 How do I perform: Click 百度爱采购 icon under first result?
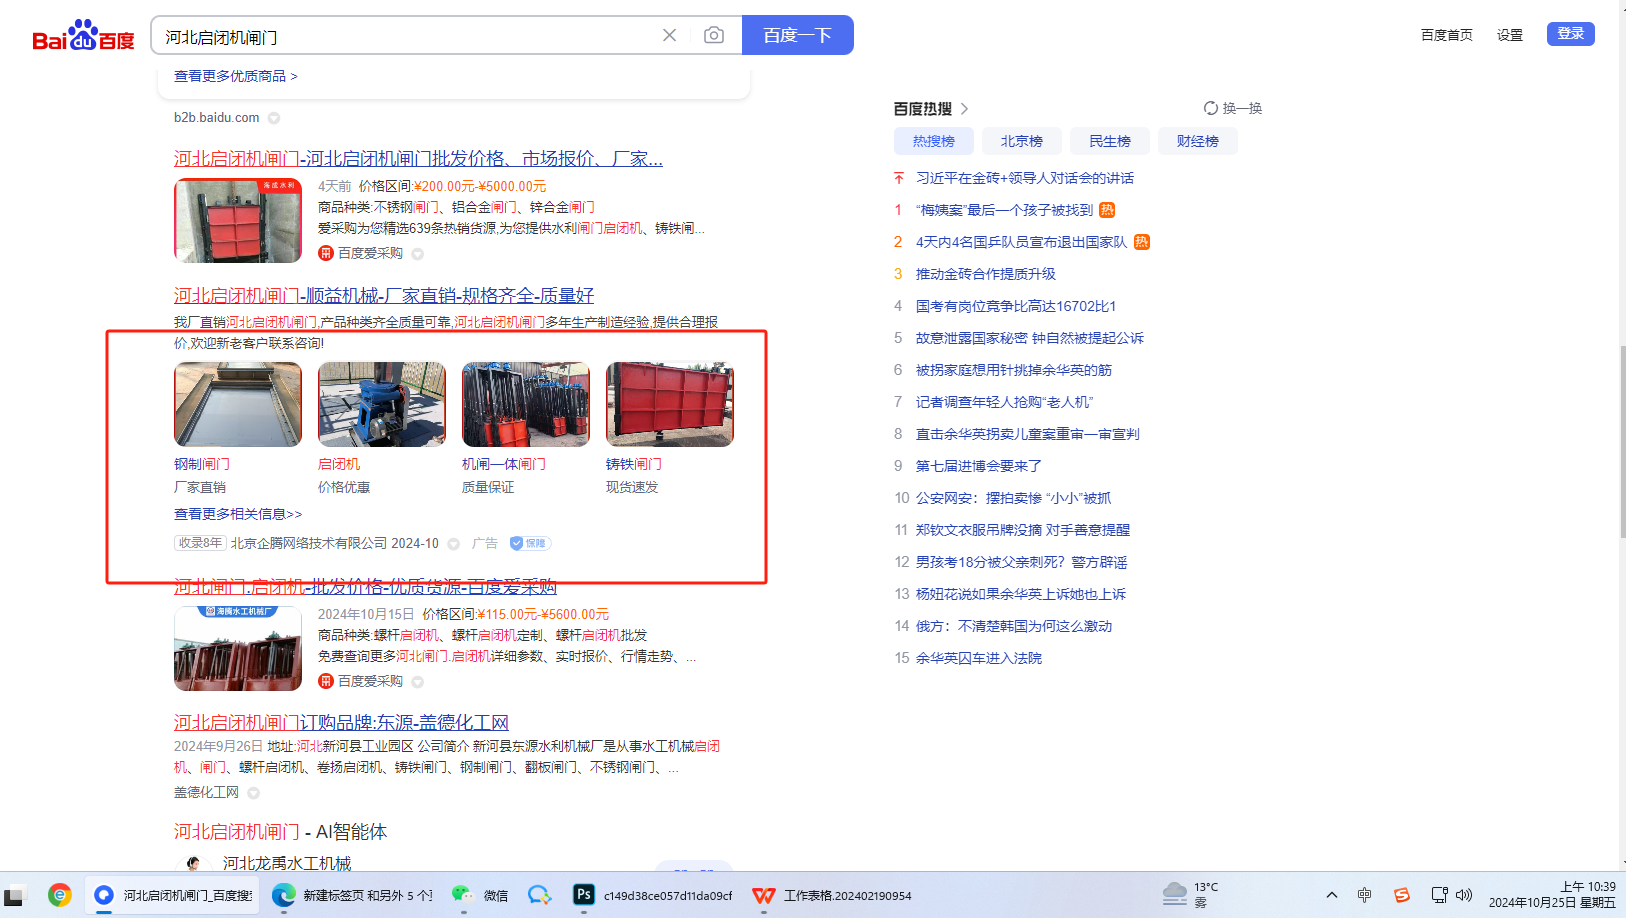pos(325,253)
